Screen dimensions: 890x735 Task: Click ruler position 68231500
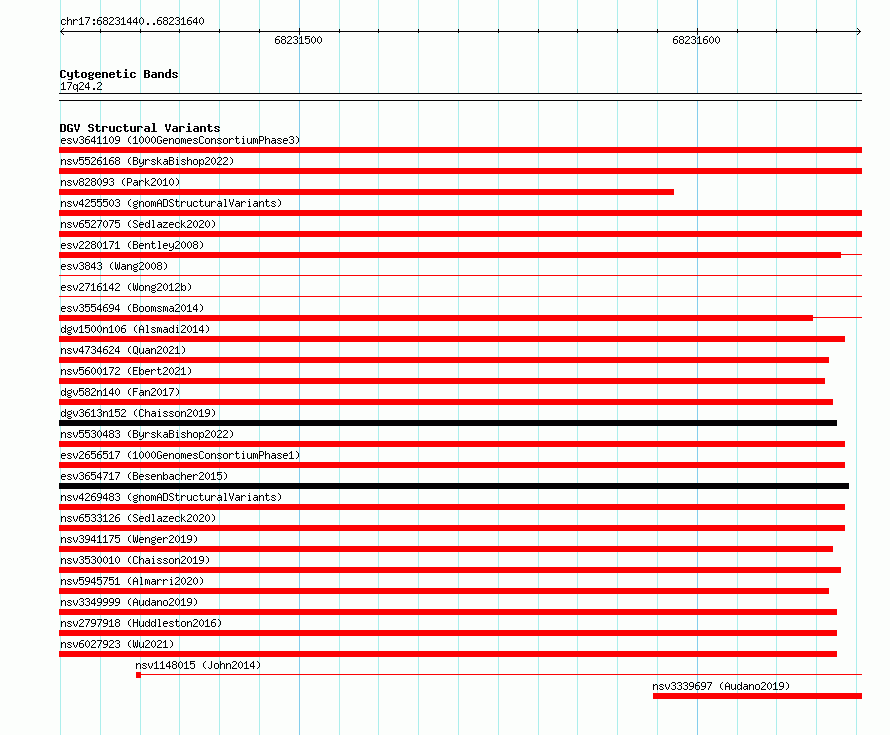298,40
